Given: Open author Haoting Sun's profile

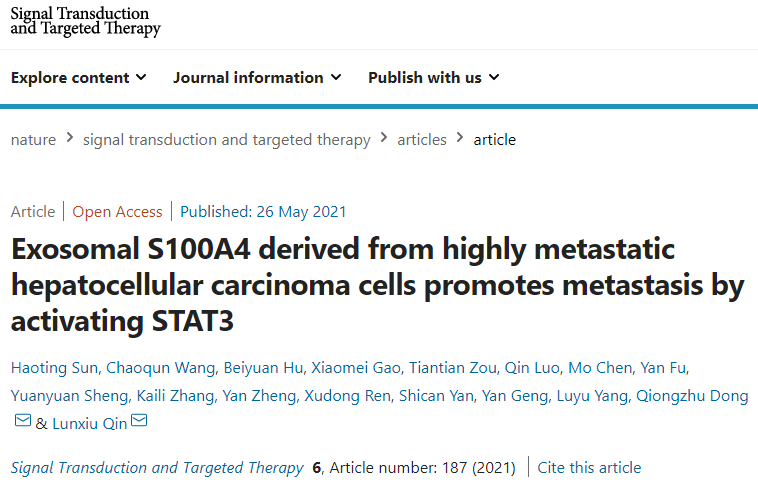Looking at the screenshot, I should pyautogui.click(x=54, y=368).
